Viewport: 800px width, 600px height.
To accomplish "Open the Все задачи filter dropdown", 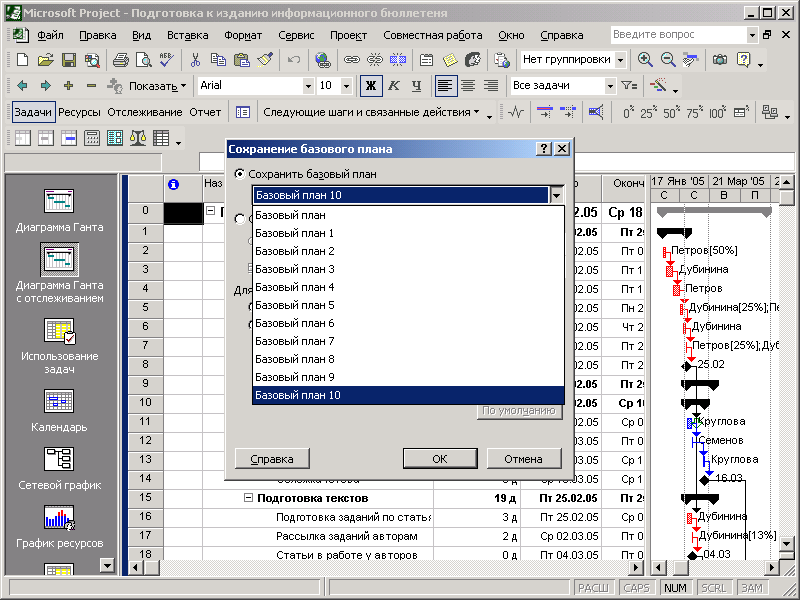I will (x=610, y=86).
